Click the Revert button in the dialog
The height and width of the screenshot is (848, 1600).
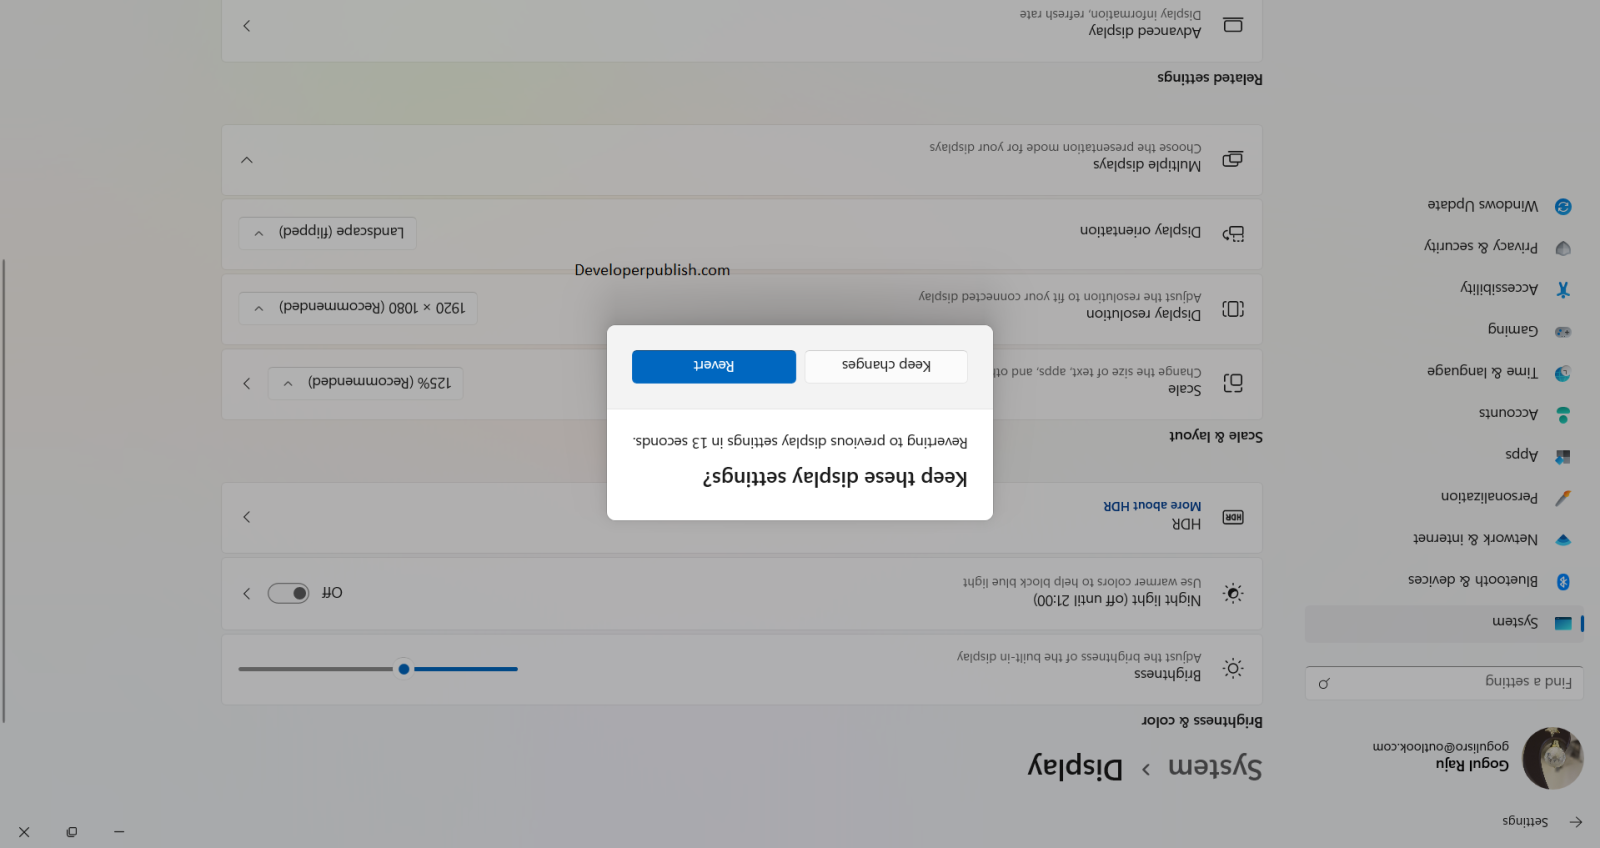(x=714, y=366)
